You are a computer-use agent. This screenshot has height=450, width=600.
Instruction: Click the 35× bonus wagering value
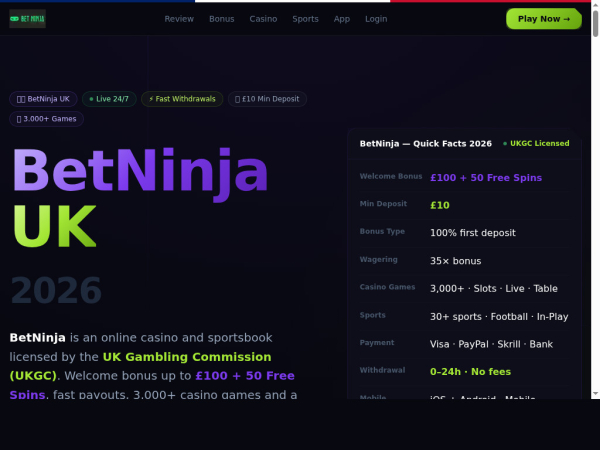click(456, 261)
